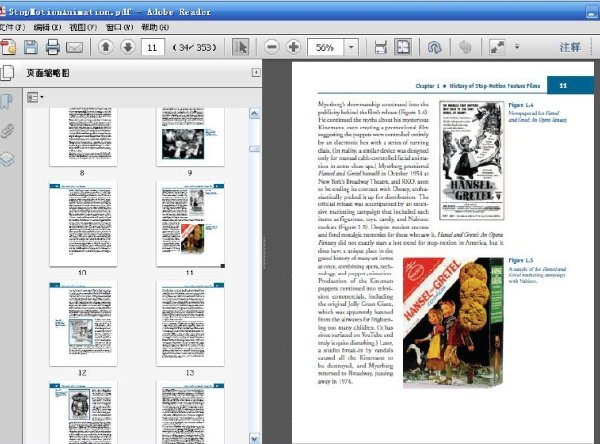
Task: Open the layers panel icon in the sidebar
Action: pos(7,160)
